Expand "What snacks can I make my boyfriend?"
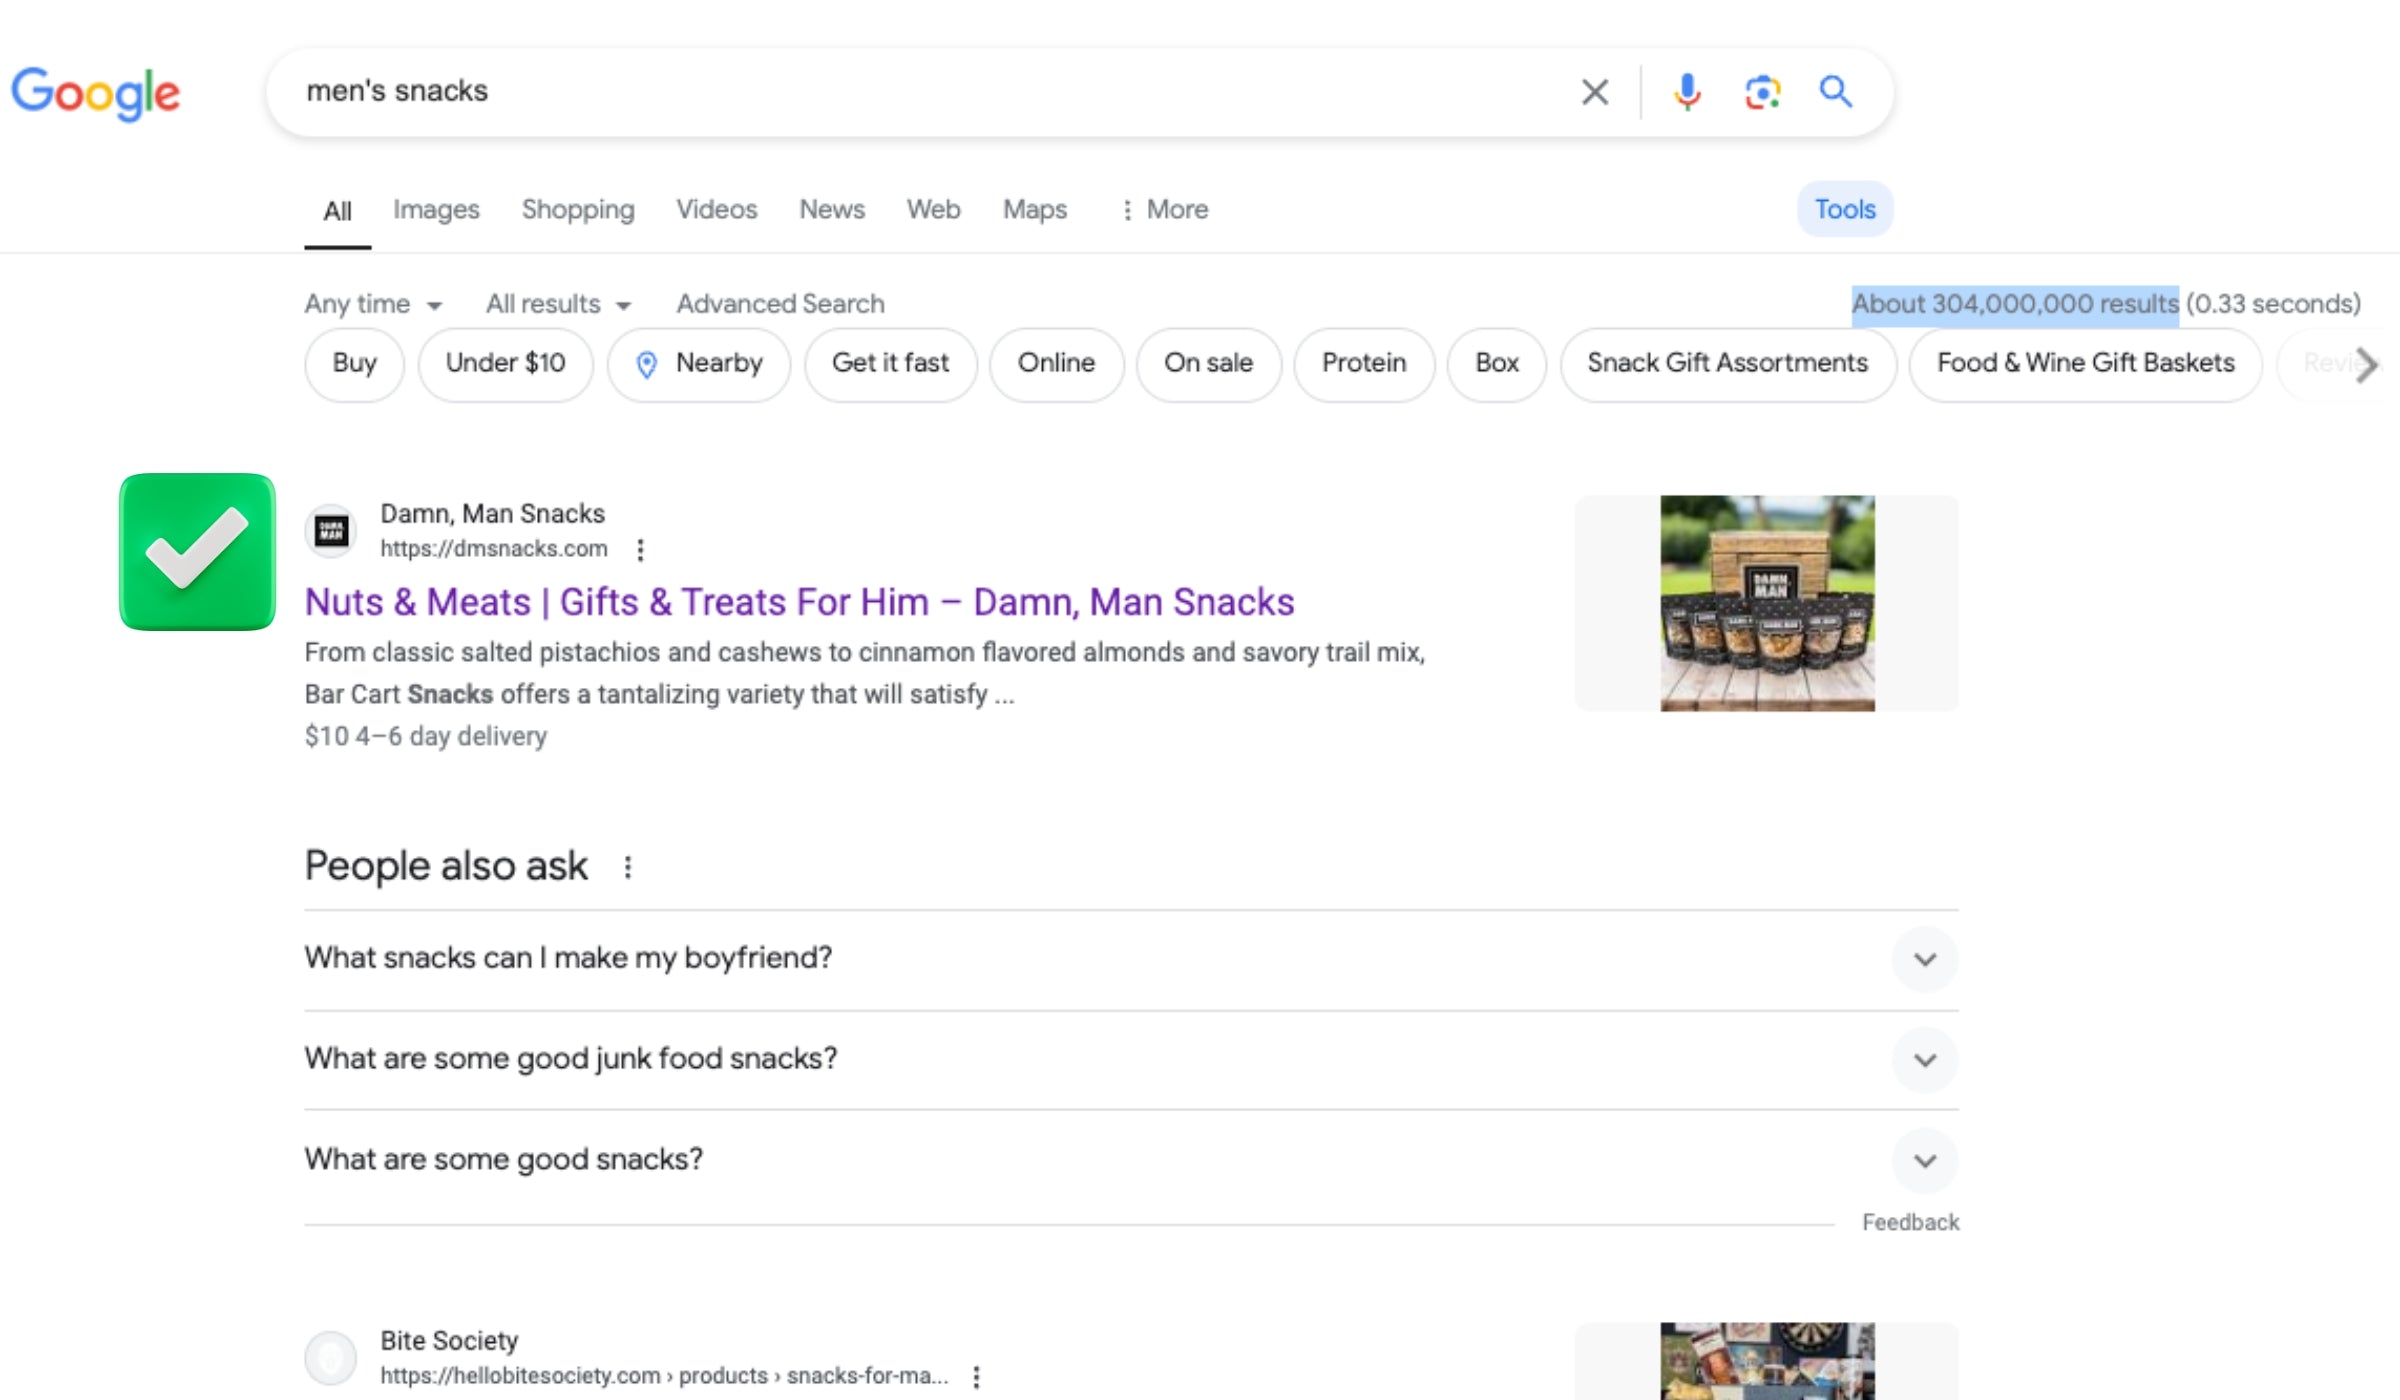The image size is (2400, 1400). (x=1924, y=959)
